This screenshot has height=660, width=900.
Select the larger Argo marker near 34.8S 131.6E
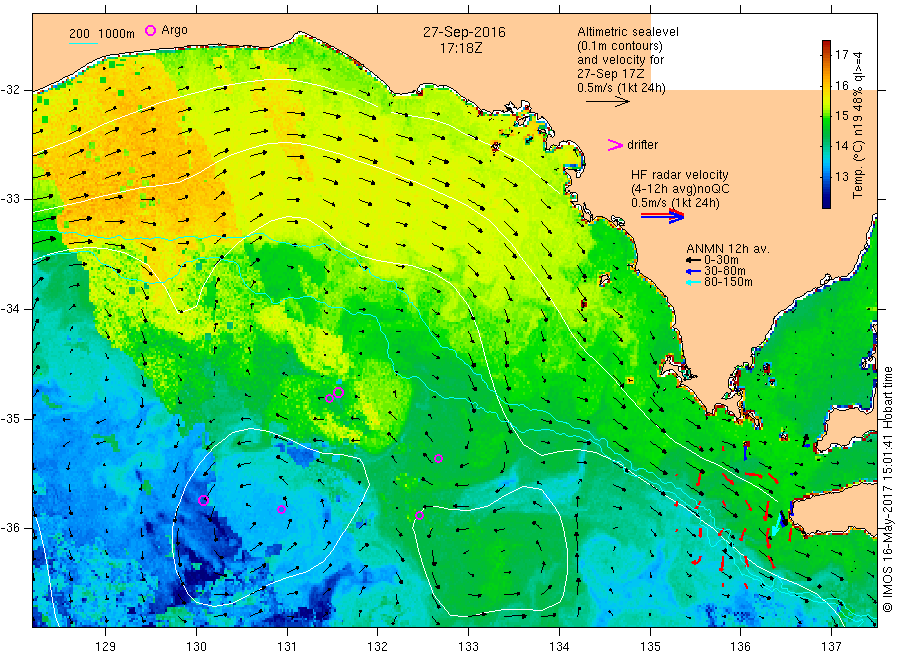[x=339, y=393]
